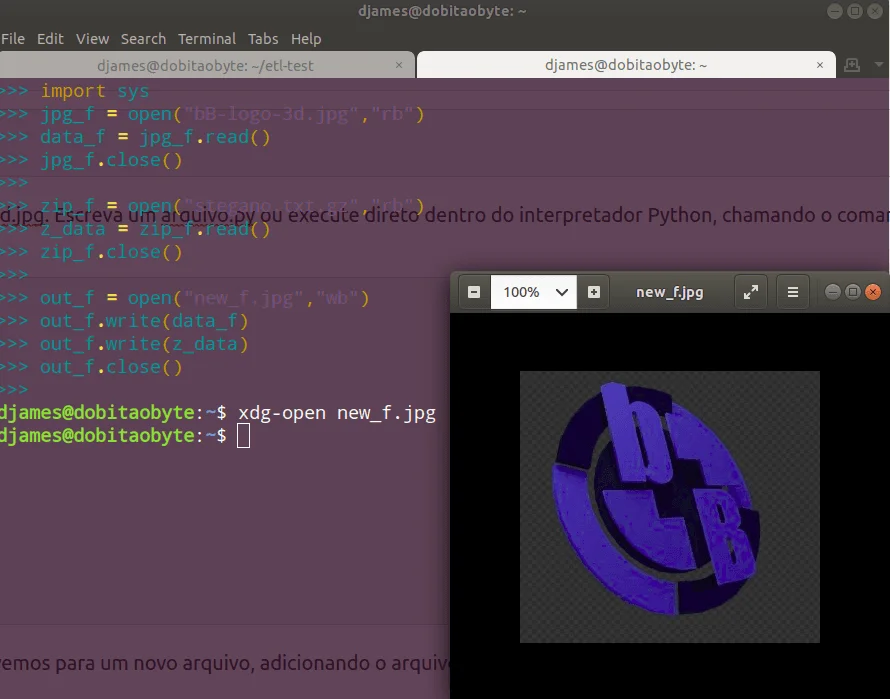Select the djames@dobitaobyte: ~ tab

(x=625, y=65)
